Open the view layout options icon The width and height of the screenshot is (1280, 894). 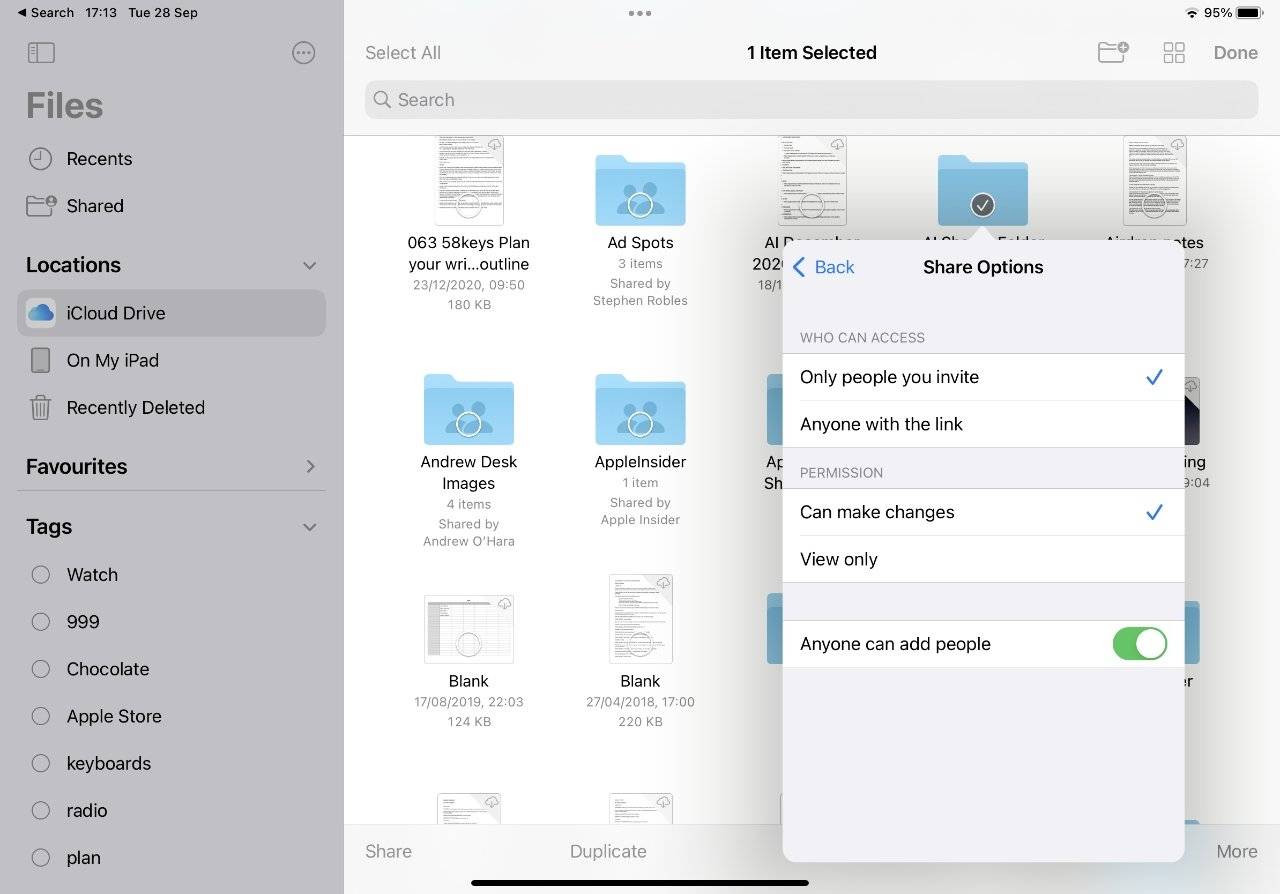(x=1173, y=52)
